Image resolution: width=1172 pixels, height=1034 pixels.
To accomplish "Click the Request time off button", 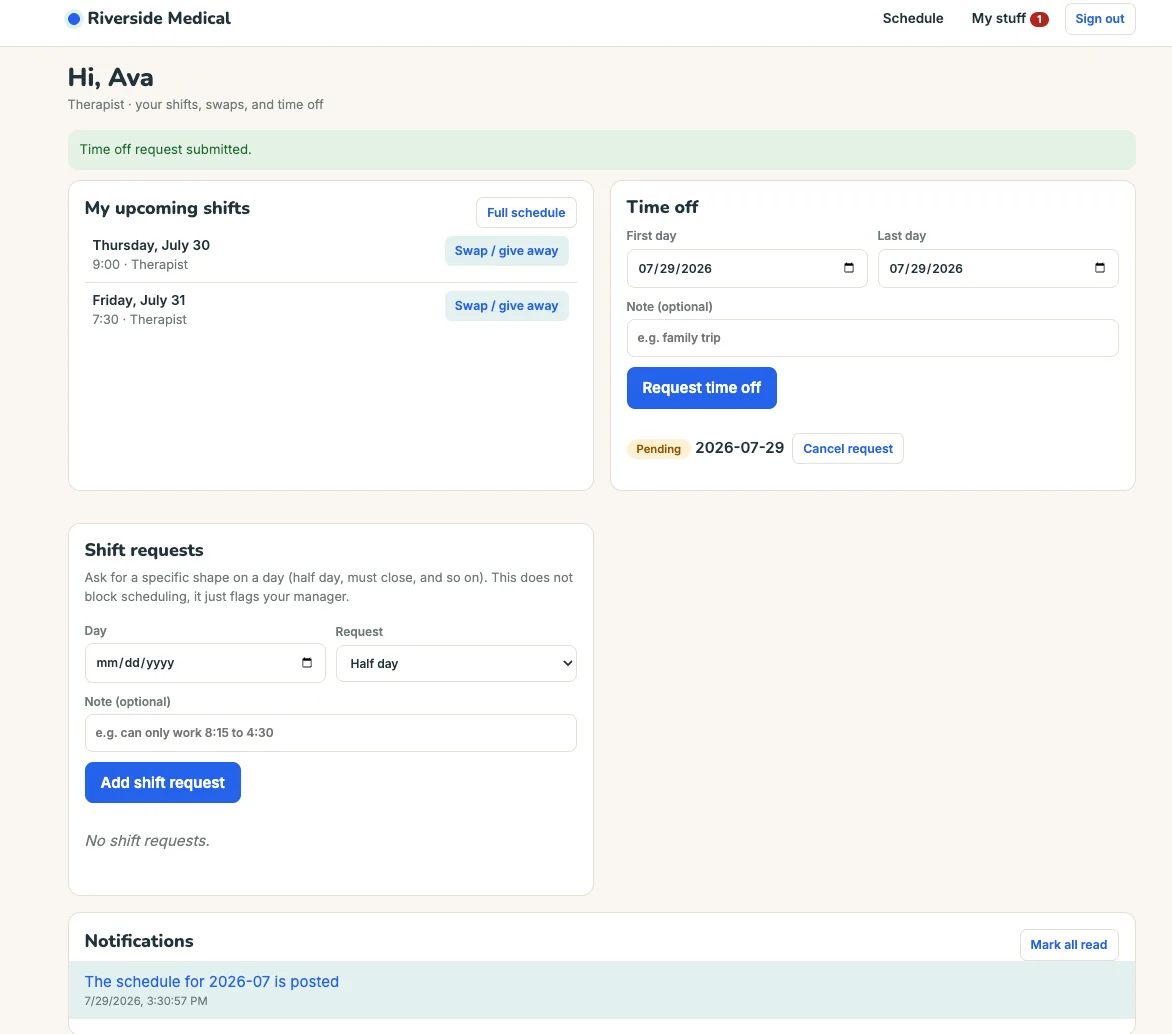I will (701, 387).
